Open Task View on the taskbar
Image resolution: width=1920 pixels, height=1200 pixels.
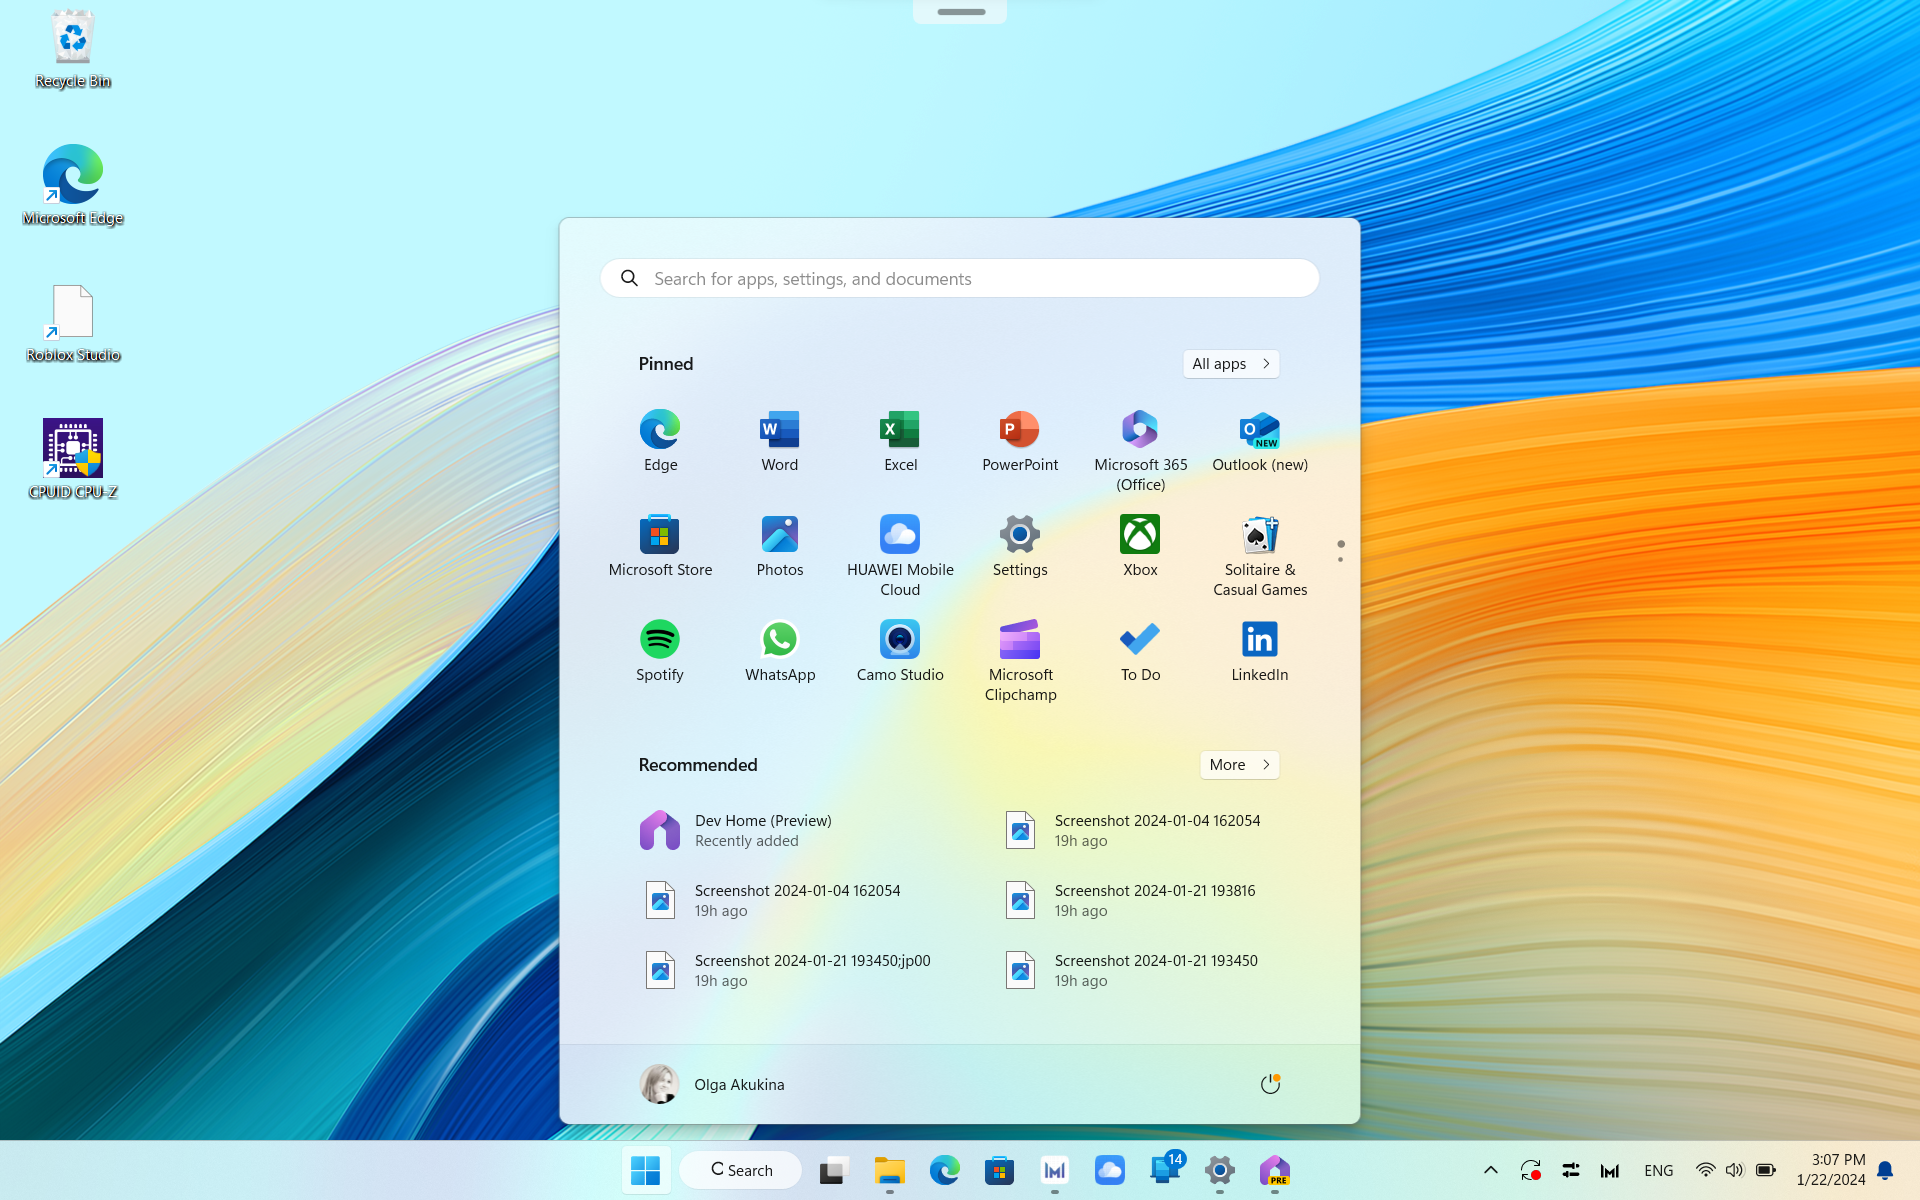(834, 1170)
